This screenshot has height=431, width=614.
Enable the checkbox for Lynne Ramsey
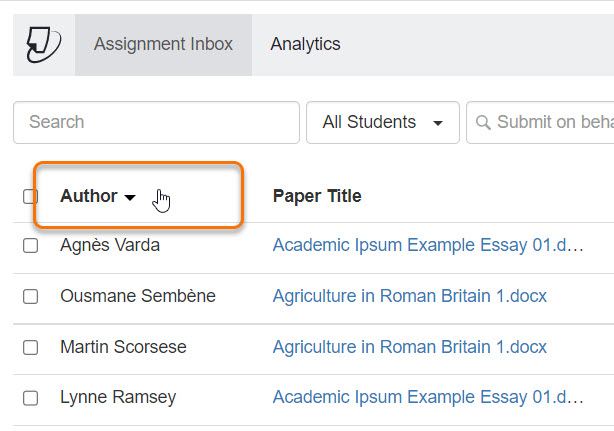point(30,398)
